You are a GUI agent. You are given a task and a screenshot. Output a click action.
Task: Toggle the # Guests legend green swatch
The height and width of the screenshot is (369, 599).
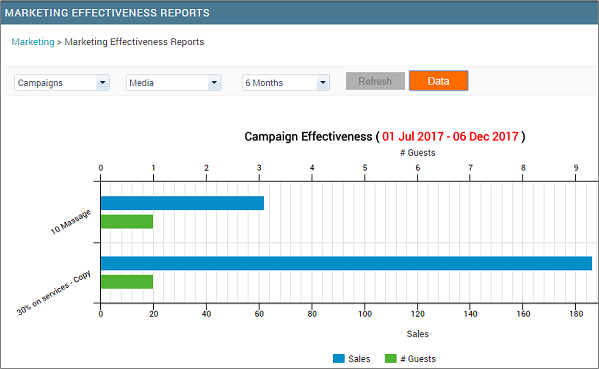391,359
